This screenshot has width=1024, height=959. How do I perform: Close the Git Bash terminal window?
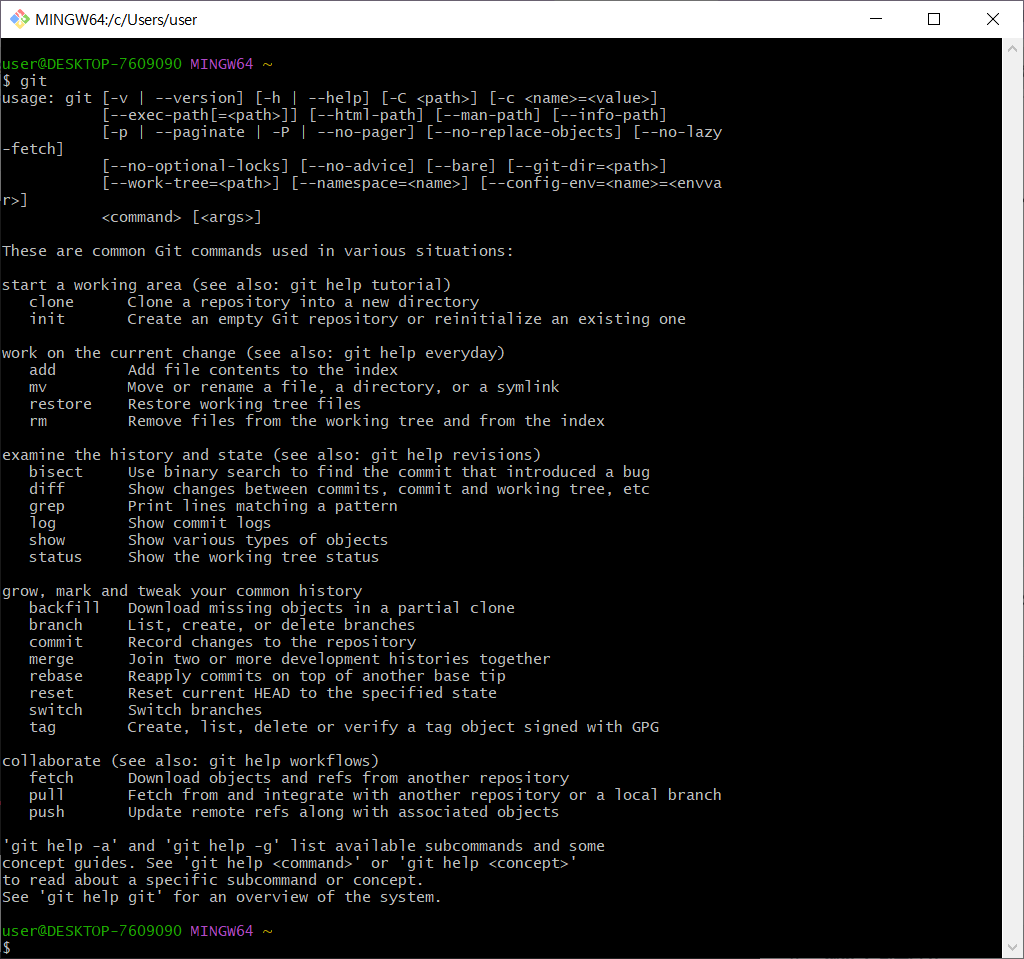(993, 19)
